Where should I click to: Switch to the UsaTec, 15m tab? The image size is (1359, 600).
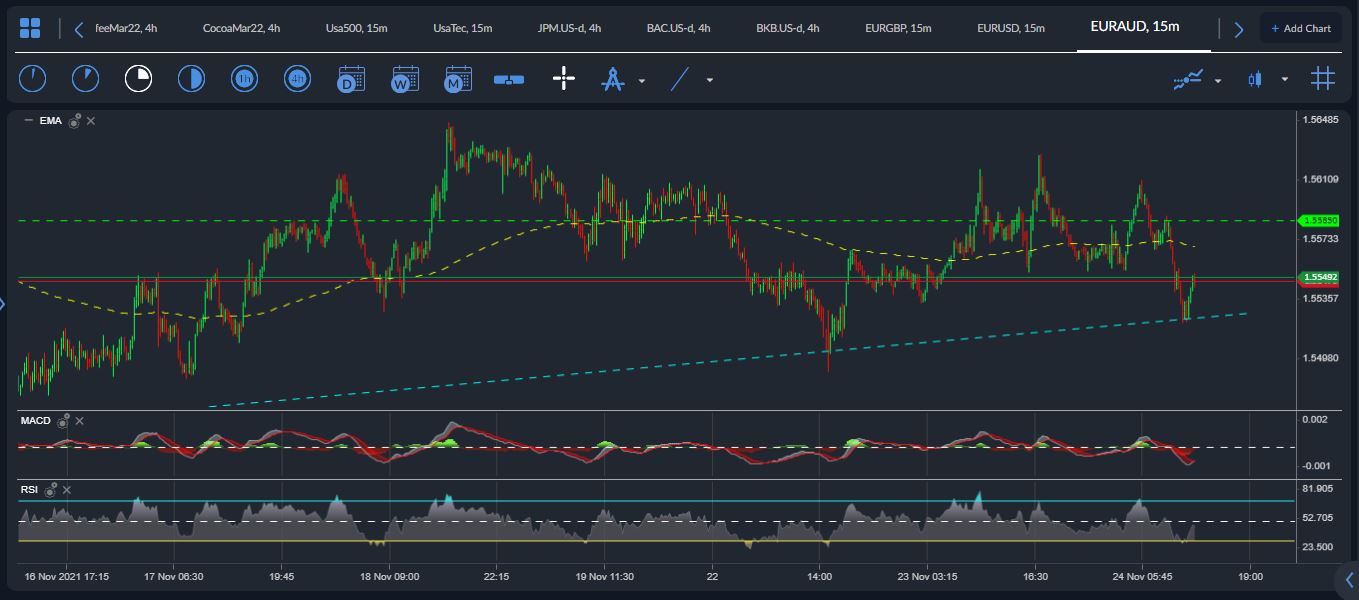coord(463,28)
